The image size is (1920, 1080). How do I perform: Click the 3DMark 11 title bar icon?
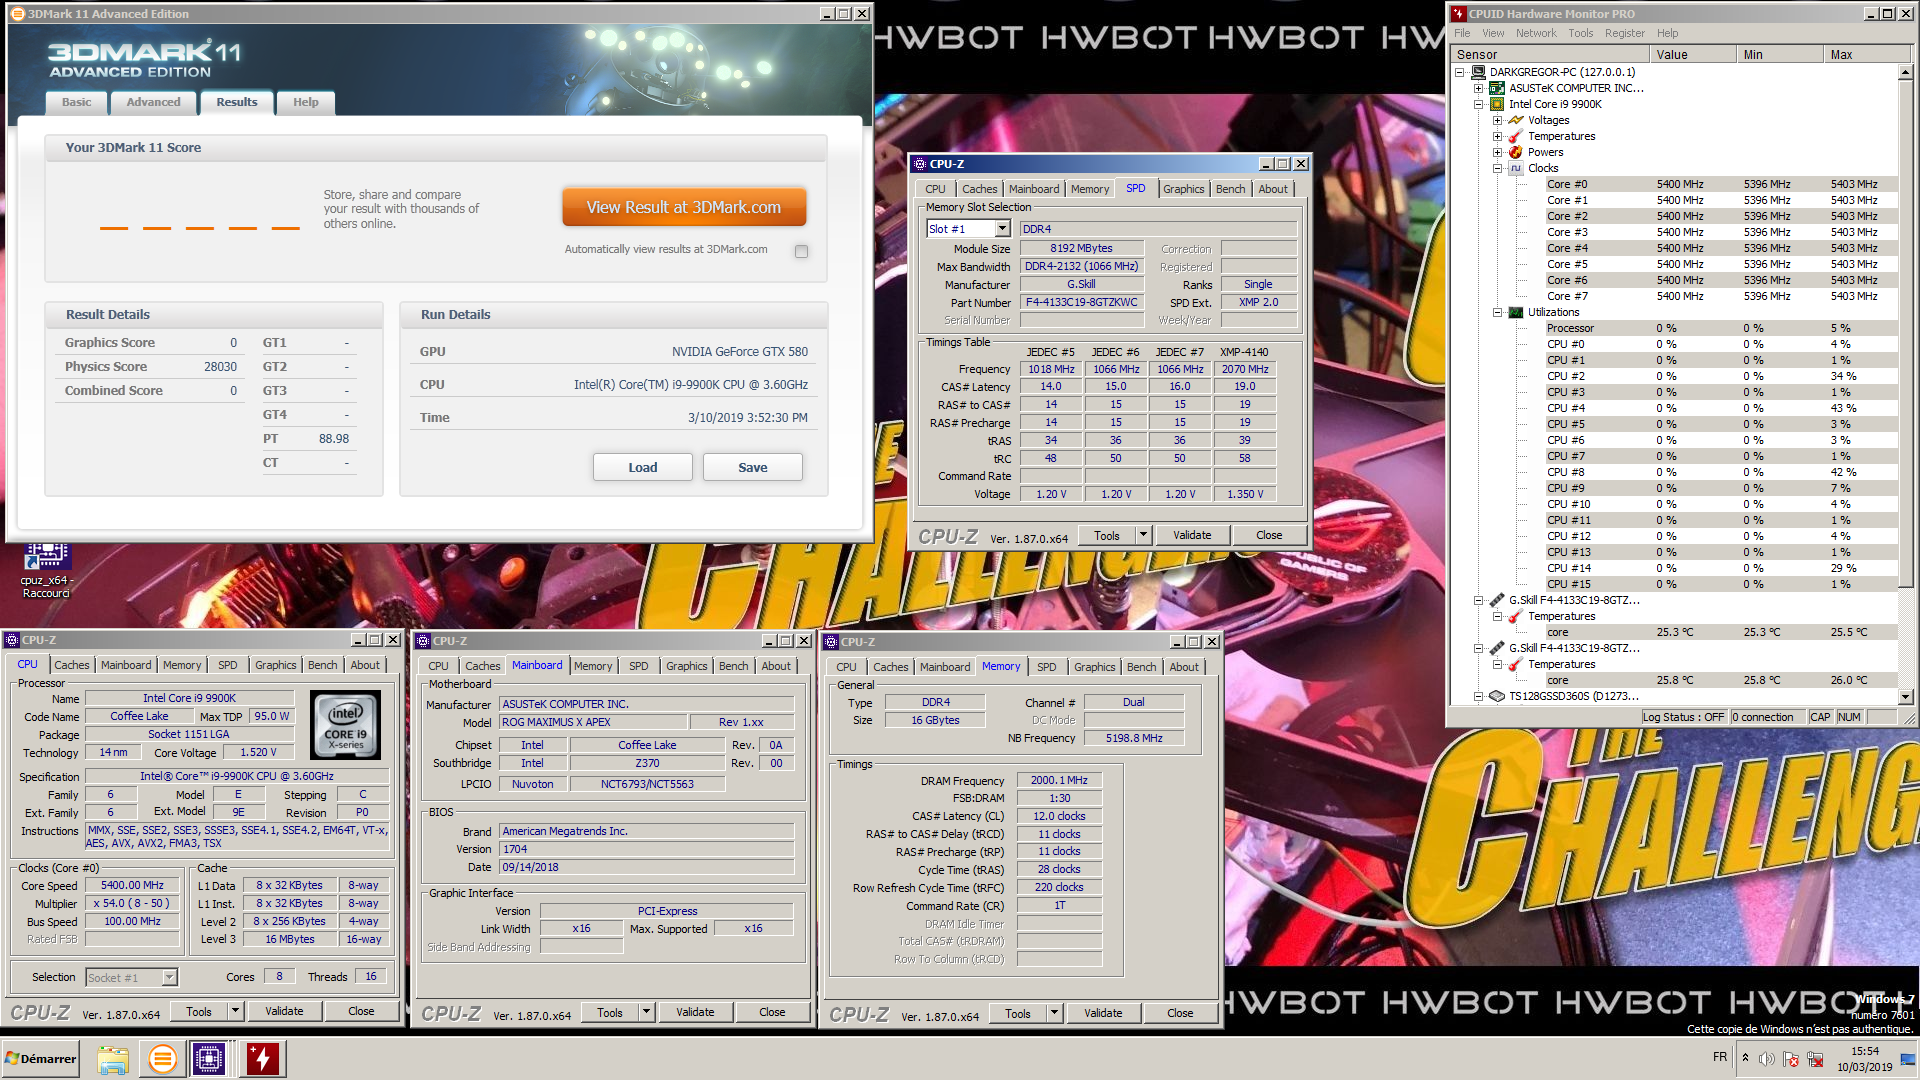click(x=17, y=14)
